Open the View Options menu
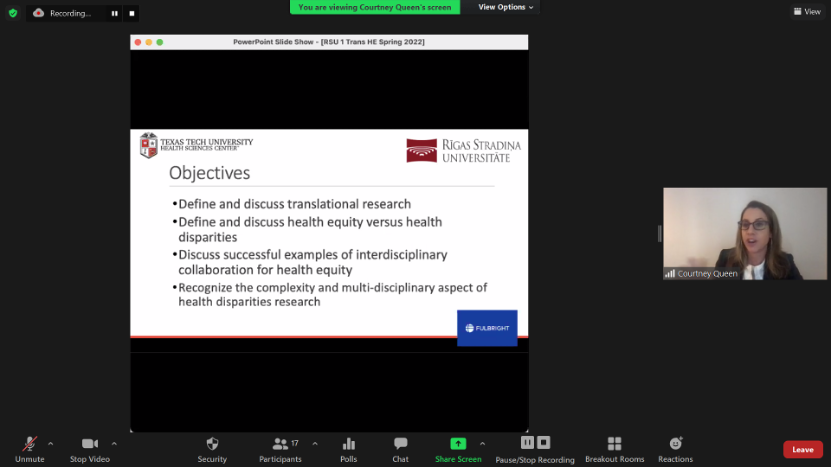Image resolution: width=832 pixels, height=468 pixels. [x=505, y=7]
